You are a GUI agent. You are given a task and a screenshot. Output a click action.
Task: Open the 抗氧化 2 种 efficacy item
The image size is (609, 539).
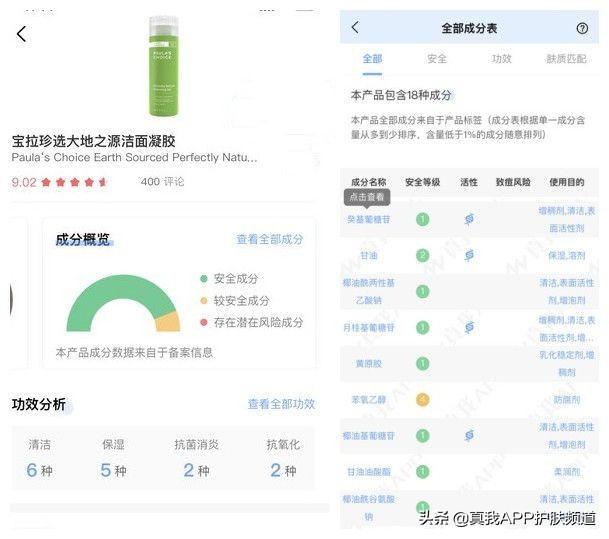283,458
